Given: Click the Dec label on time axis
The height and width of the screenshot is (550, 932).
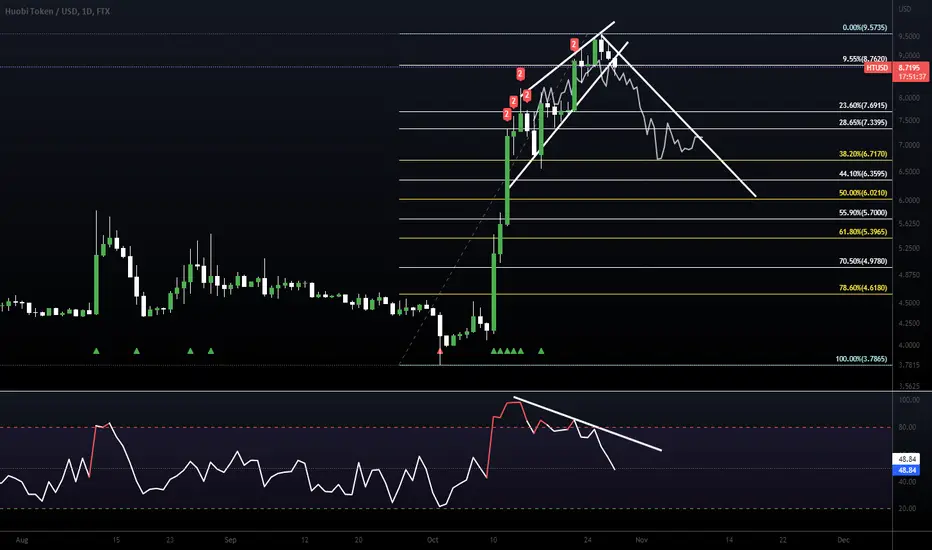Looking at the screenshot, I should (x=843, y=540).
